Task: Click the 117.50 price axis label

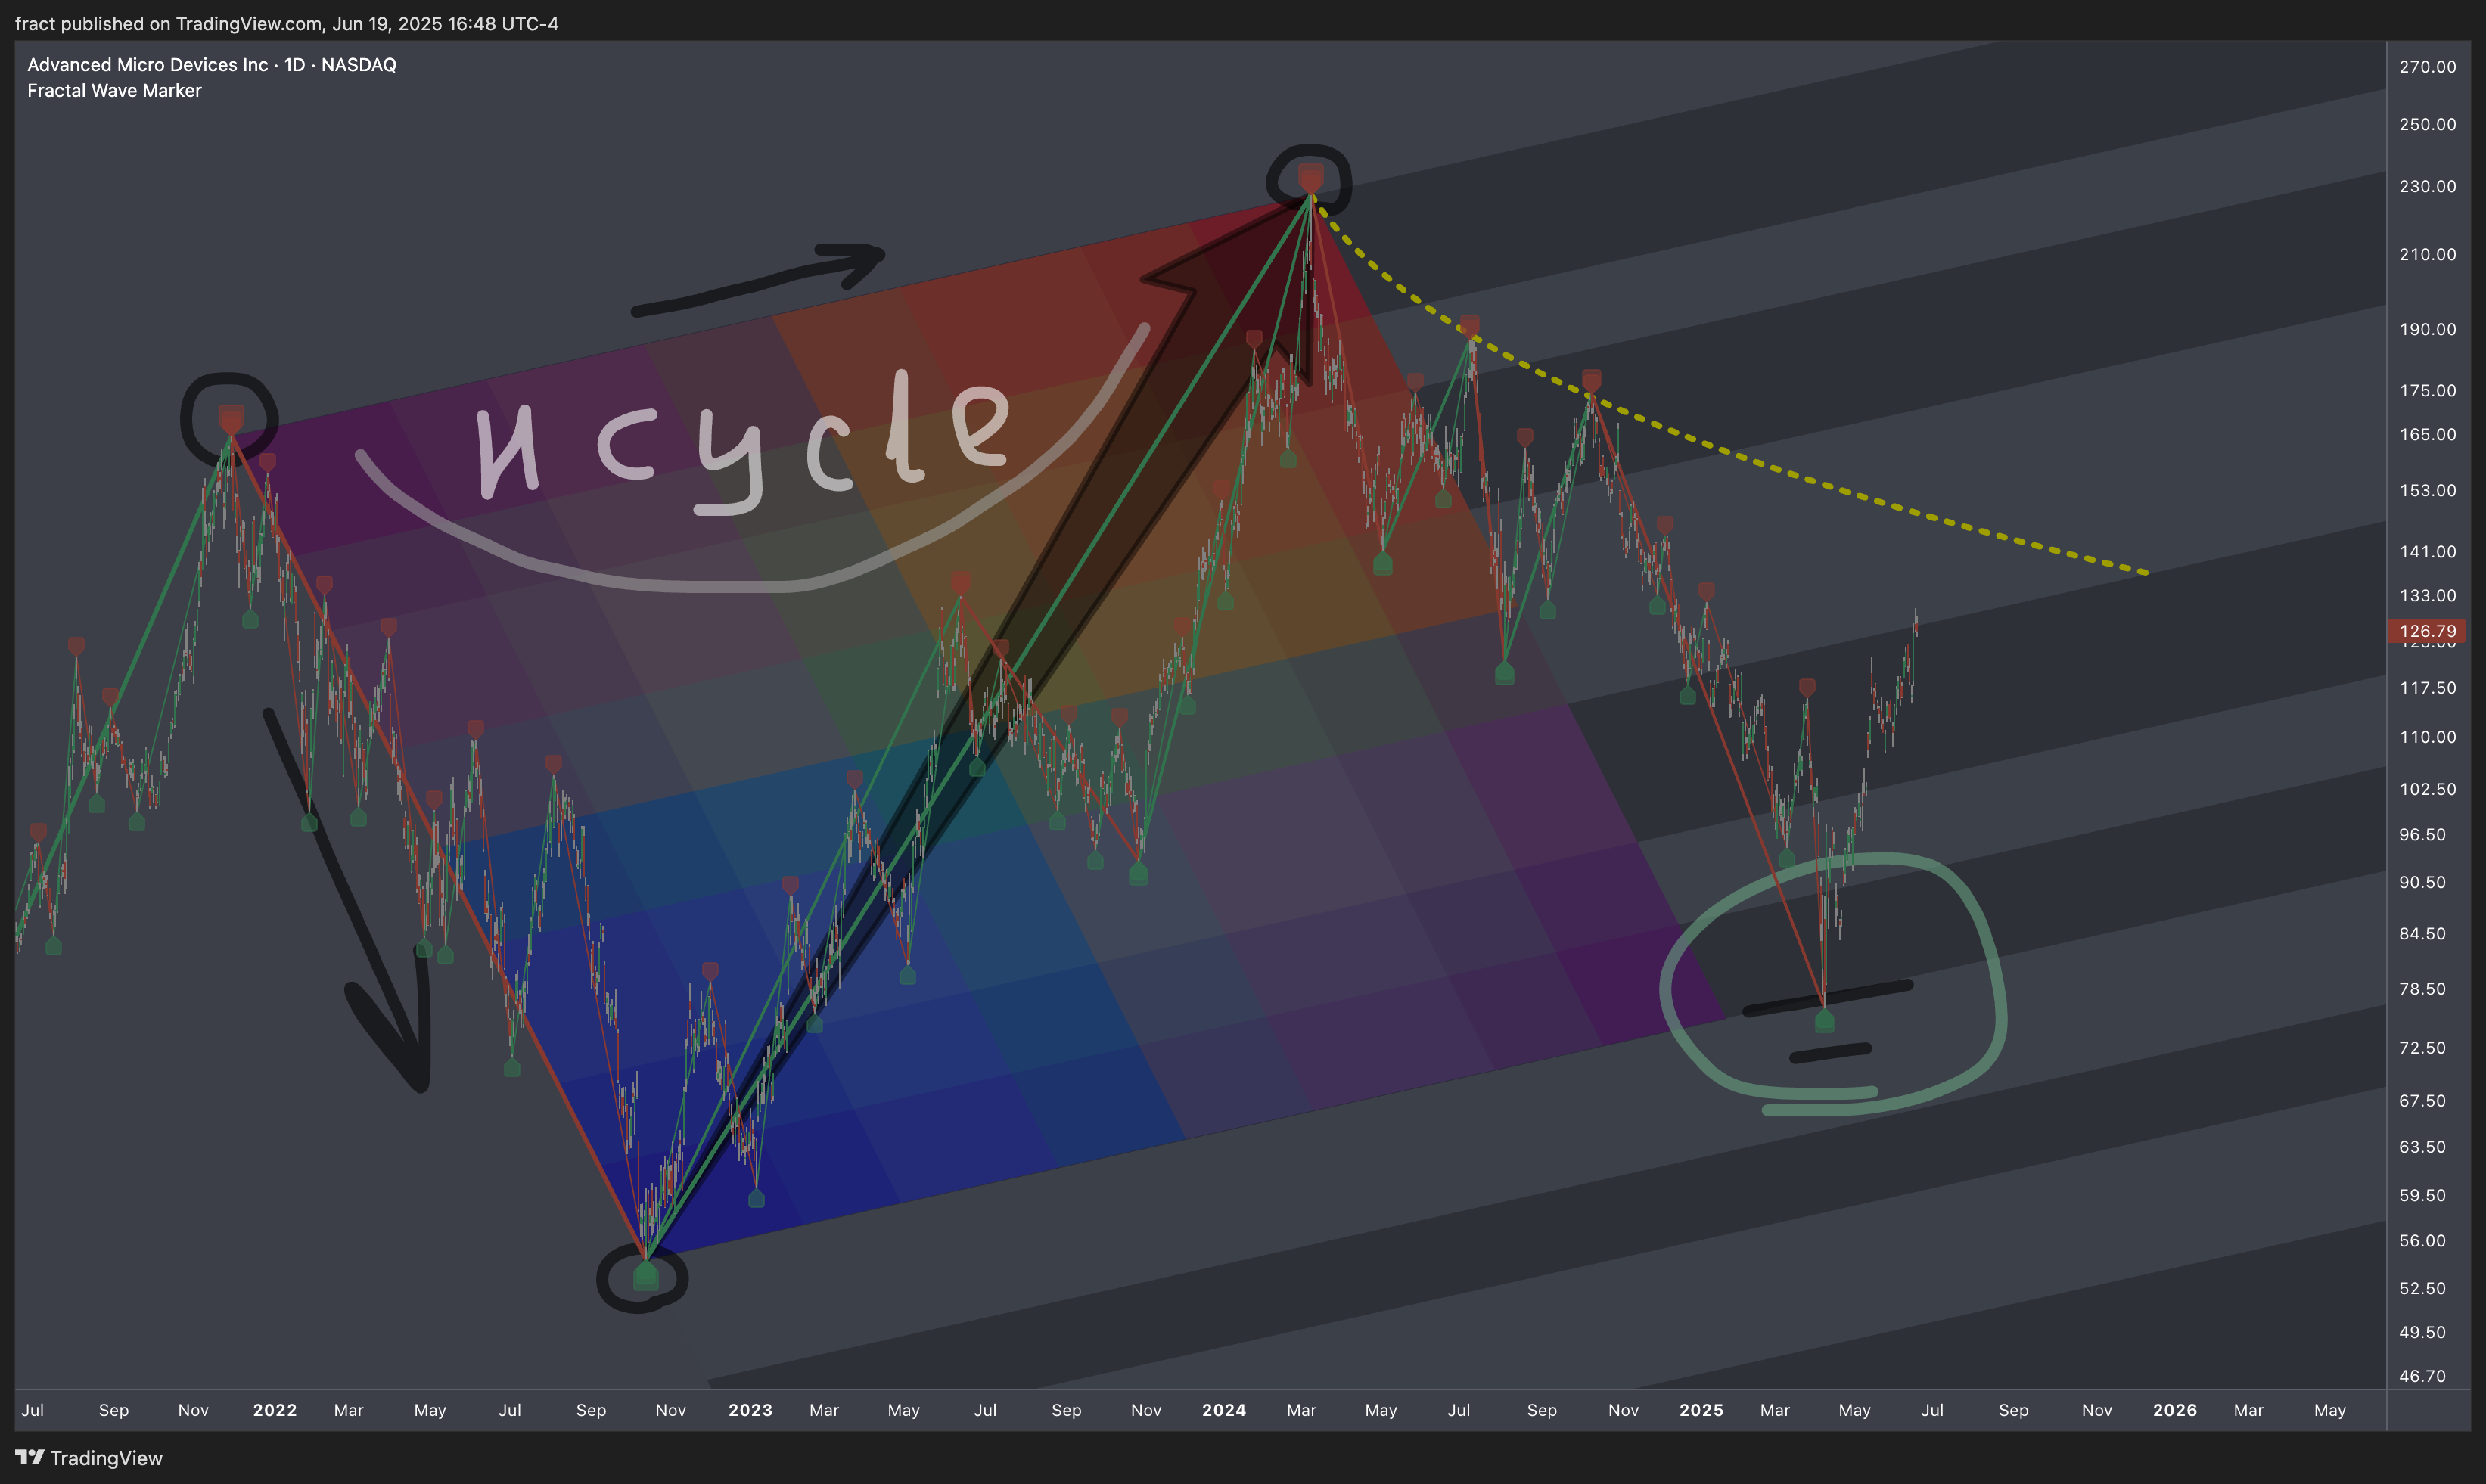Action: click(x=2427, y=687)
